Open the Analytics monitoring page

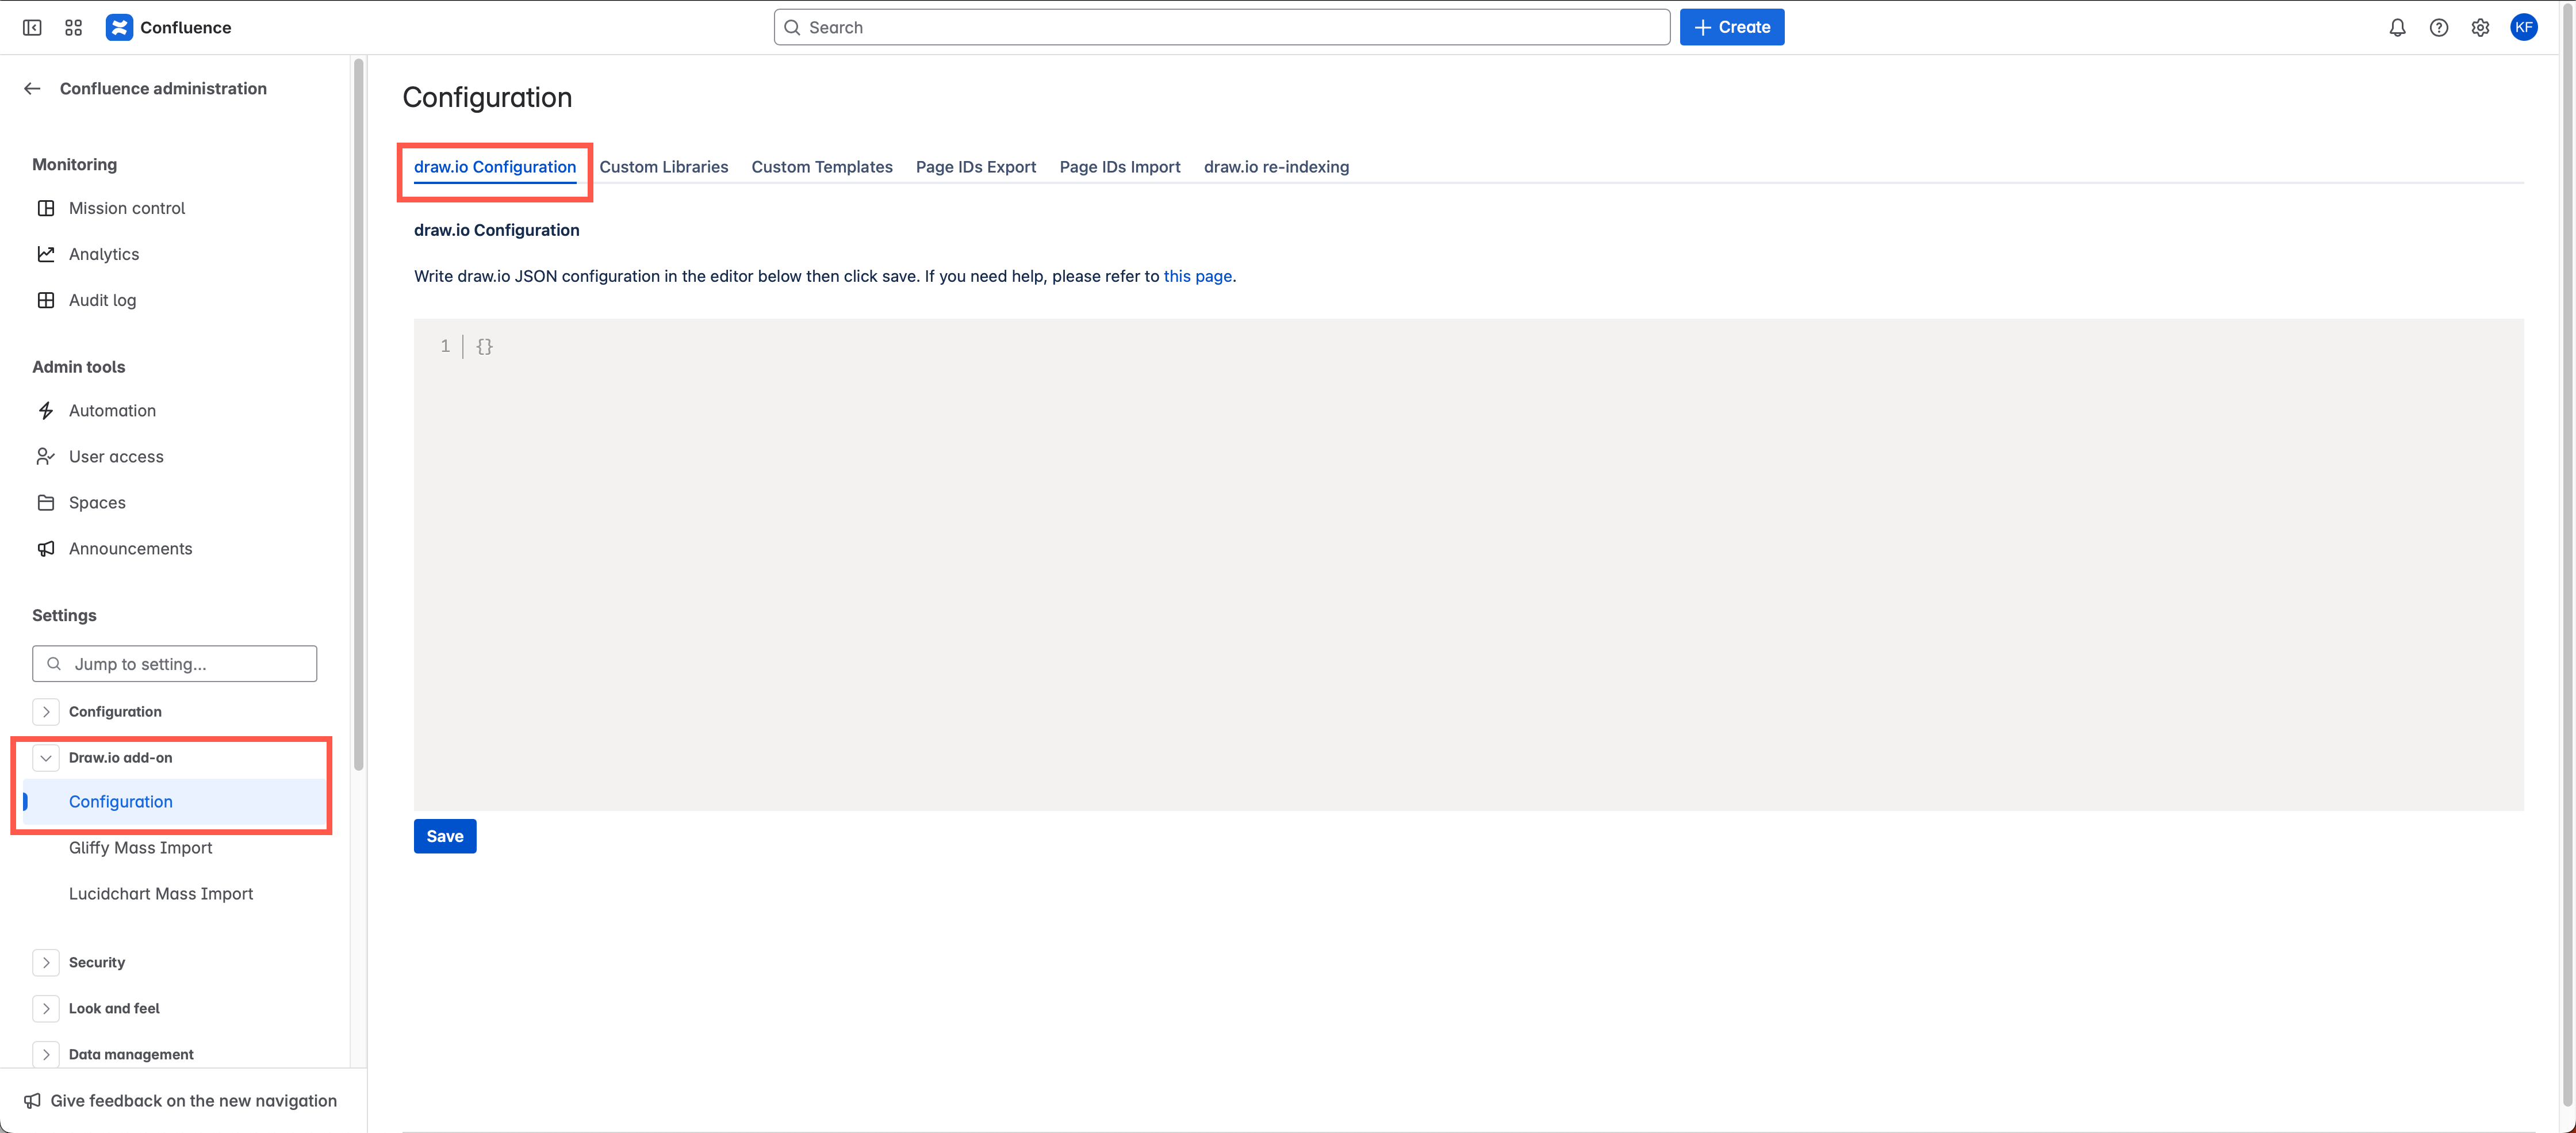(x=104, y=254)
